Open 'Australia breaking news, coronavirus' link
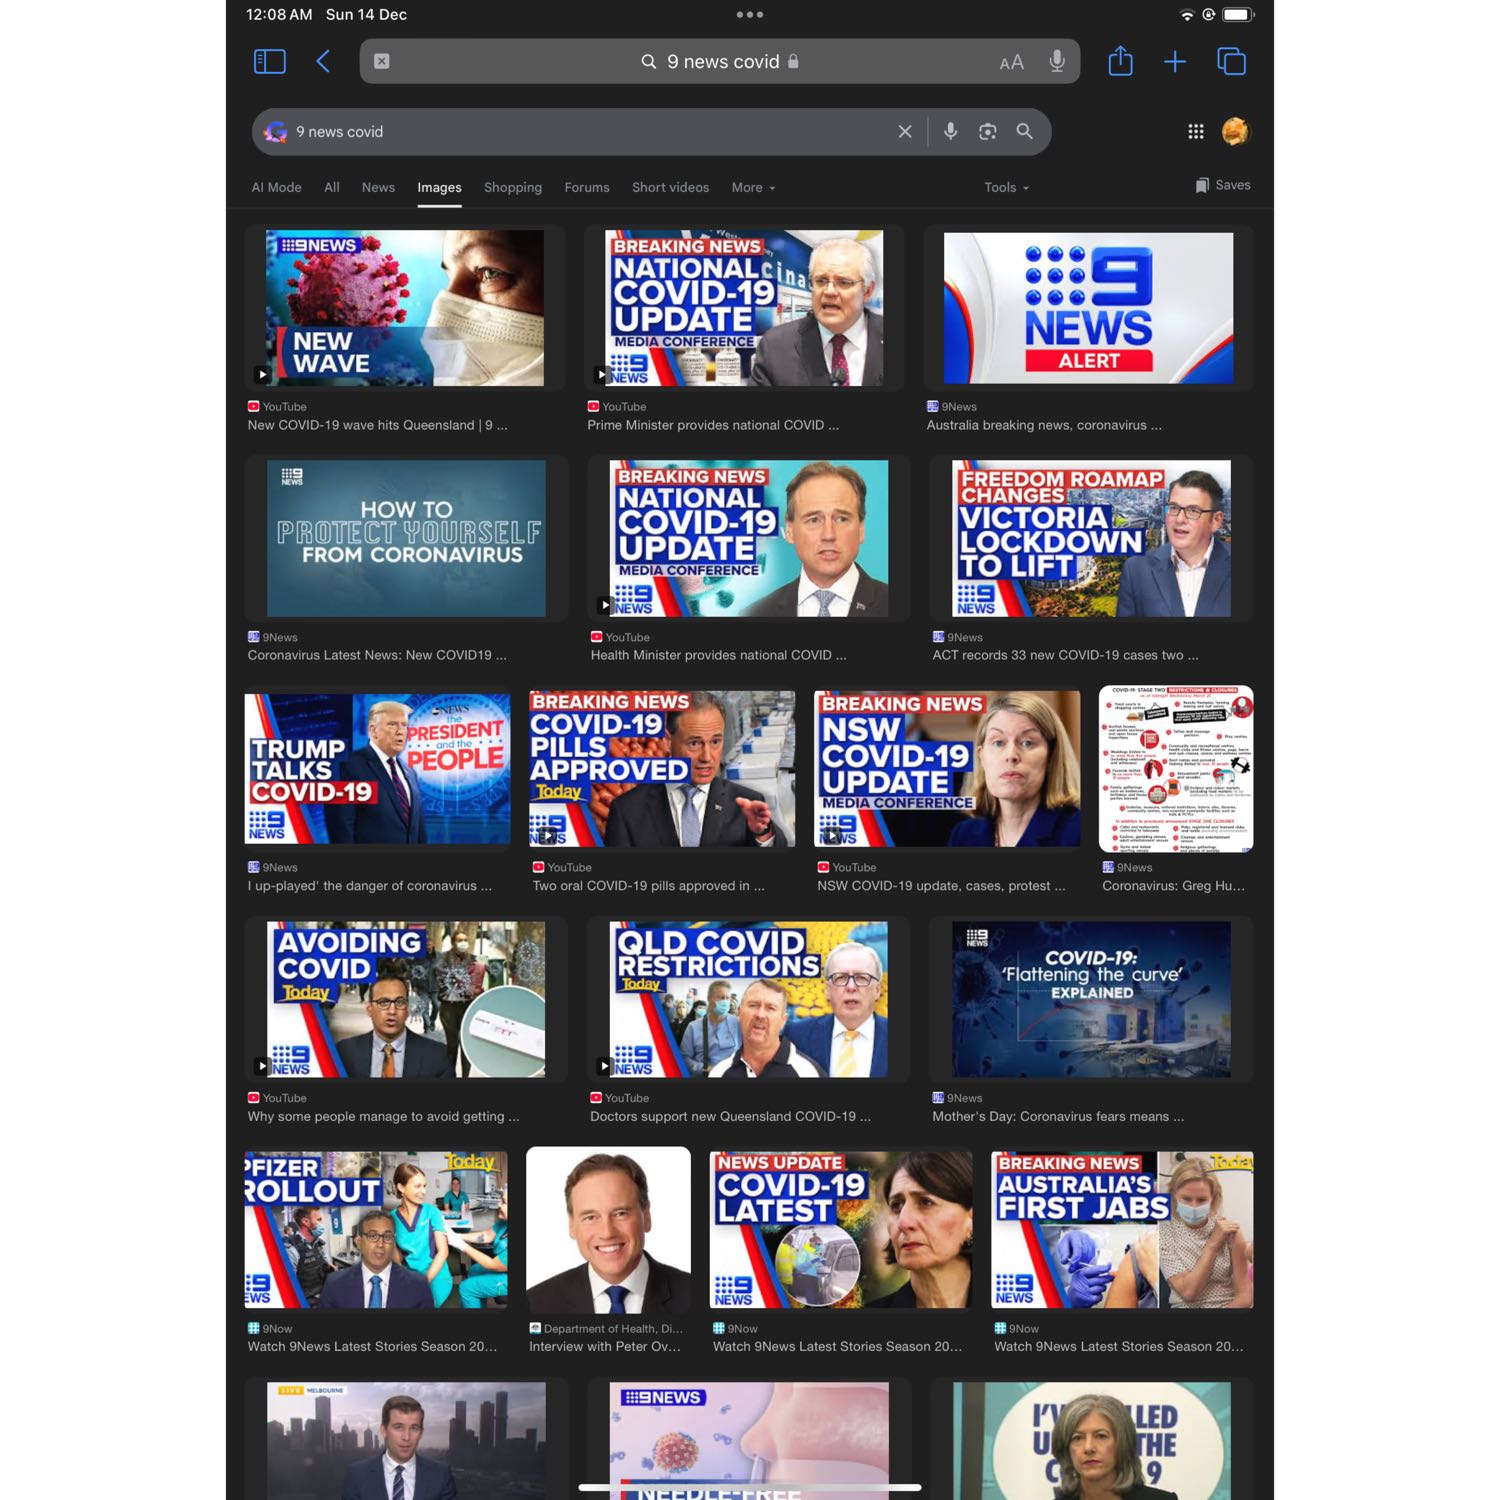The image size is (1500, 1500). click(x=1044, y=425)
